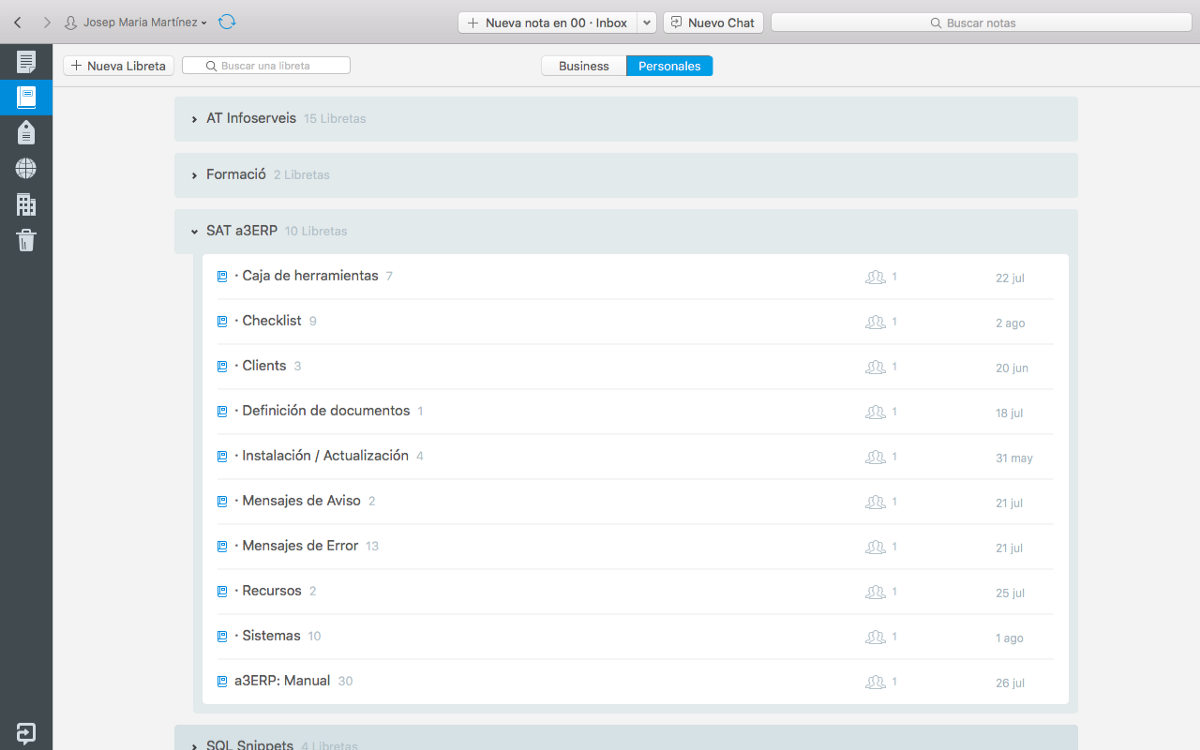Switch to the Business tab
Image resolution: width=1200 pixels, height=750 pixels.
[x=583, y=65]
